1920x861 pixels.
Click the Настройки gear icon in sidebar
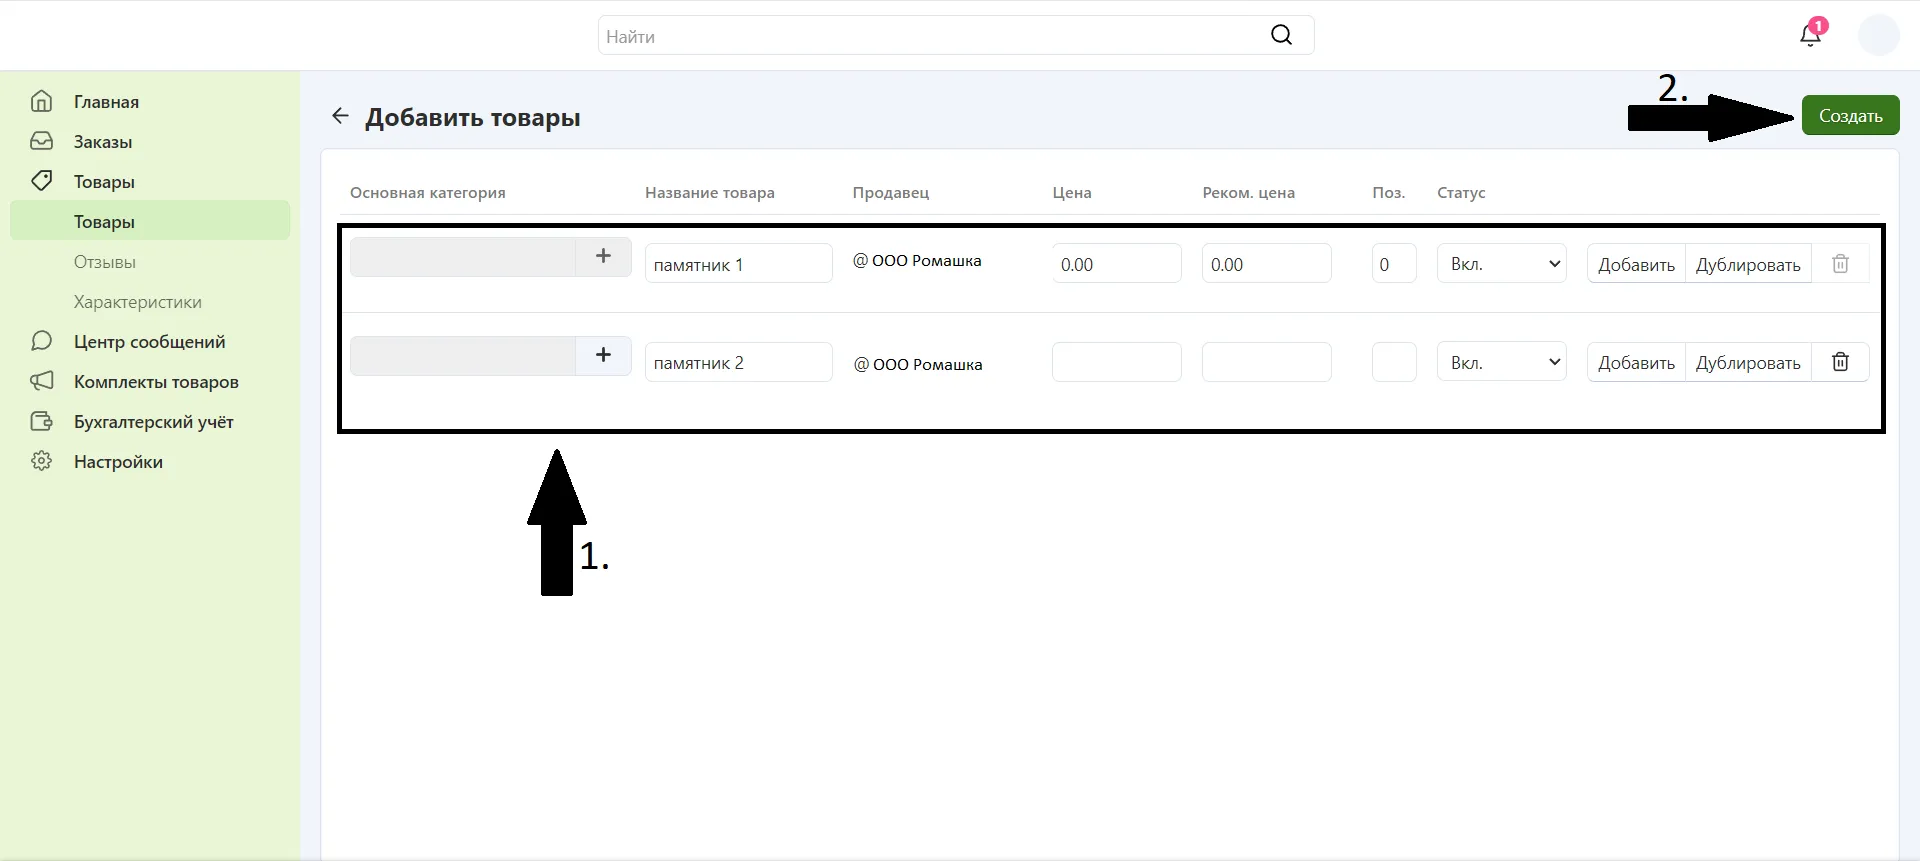[x=41, y=461]
